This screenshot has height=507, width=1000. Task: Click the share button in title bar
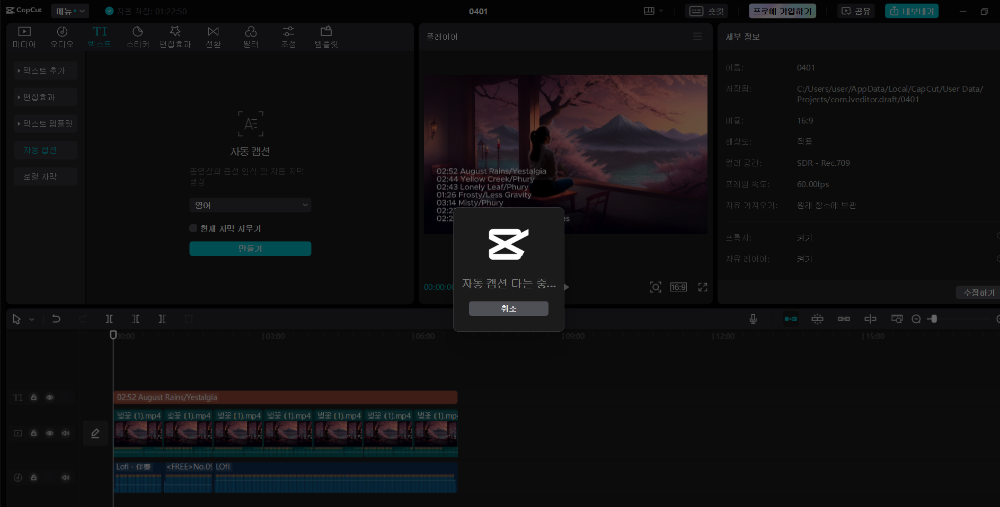tap(855, 11)
